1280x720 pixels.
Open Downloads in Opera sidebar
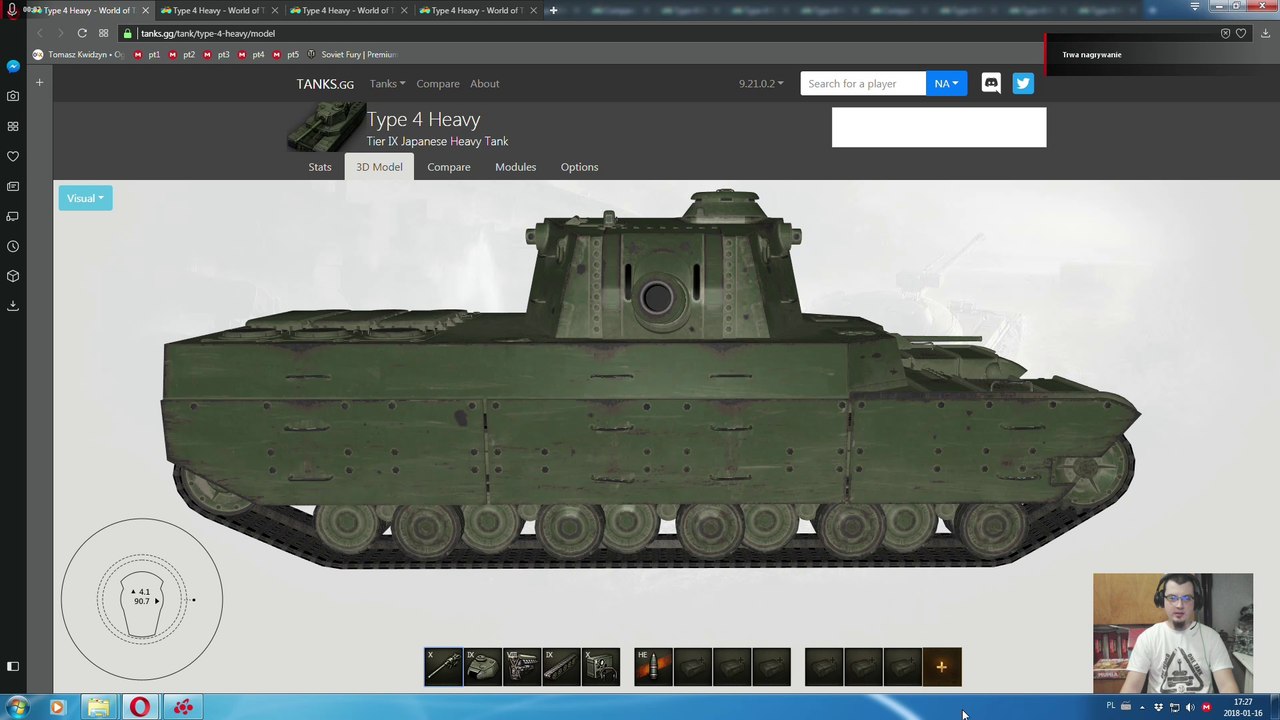point(13,306)
